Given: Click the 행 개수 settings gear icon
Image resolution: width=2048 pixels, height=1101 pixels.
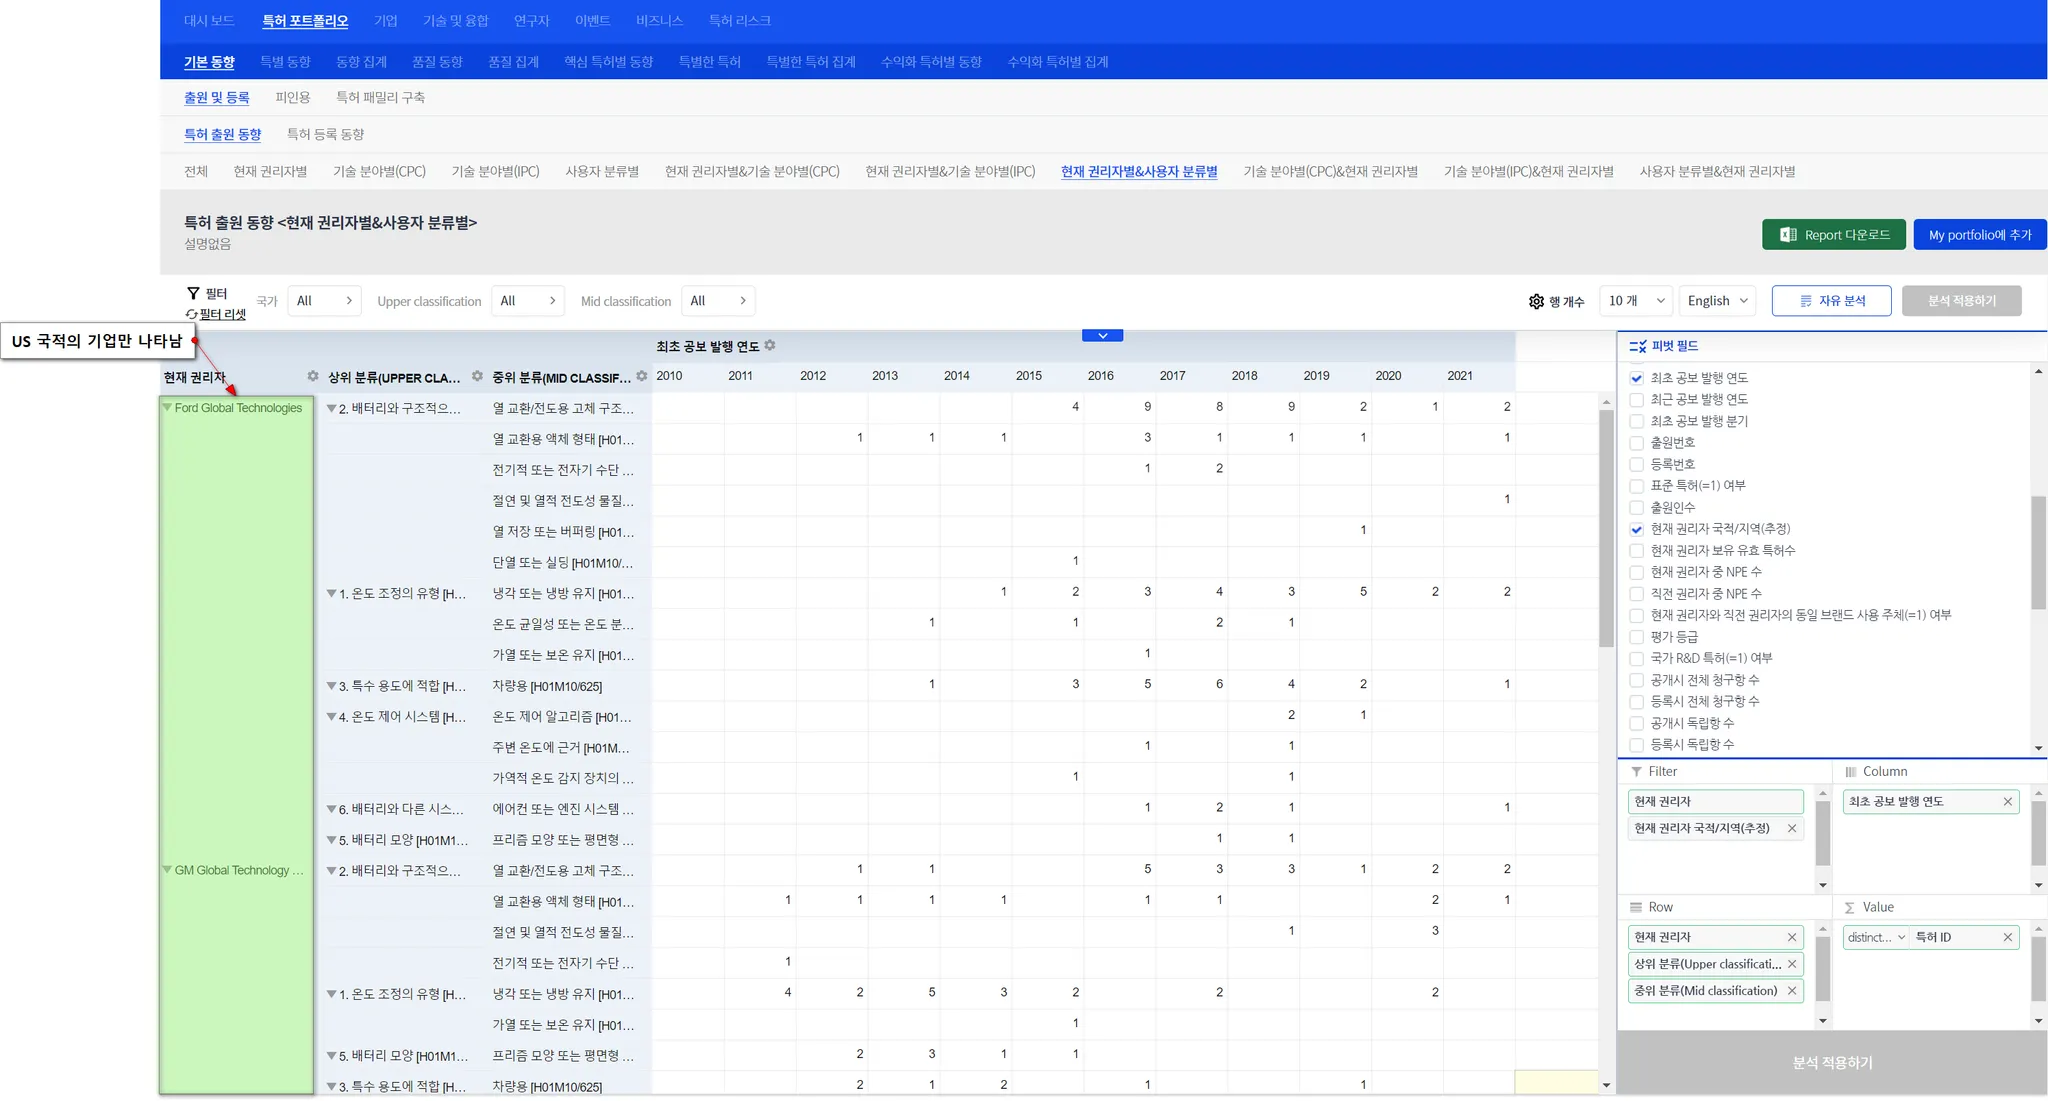Looking at the screenshot, I should point(1536,301).
